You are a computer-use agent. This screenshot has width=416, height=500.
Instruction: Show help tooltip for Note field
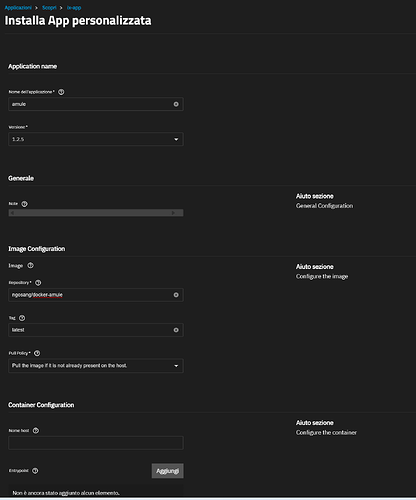click(x=24, y=204)
